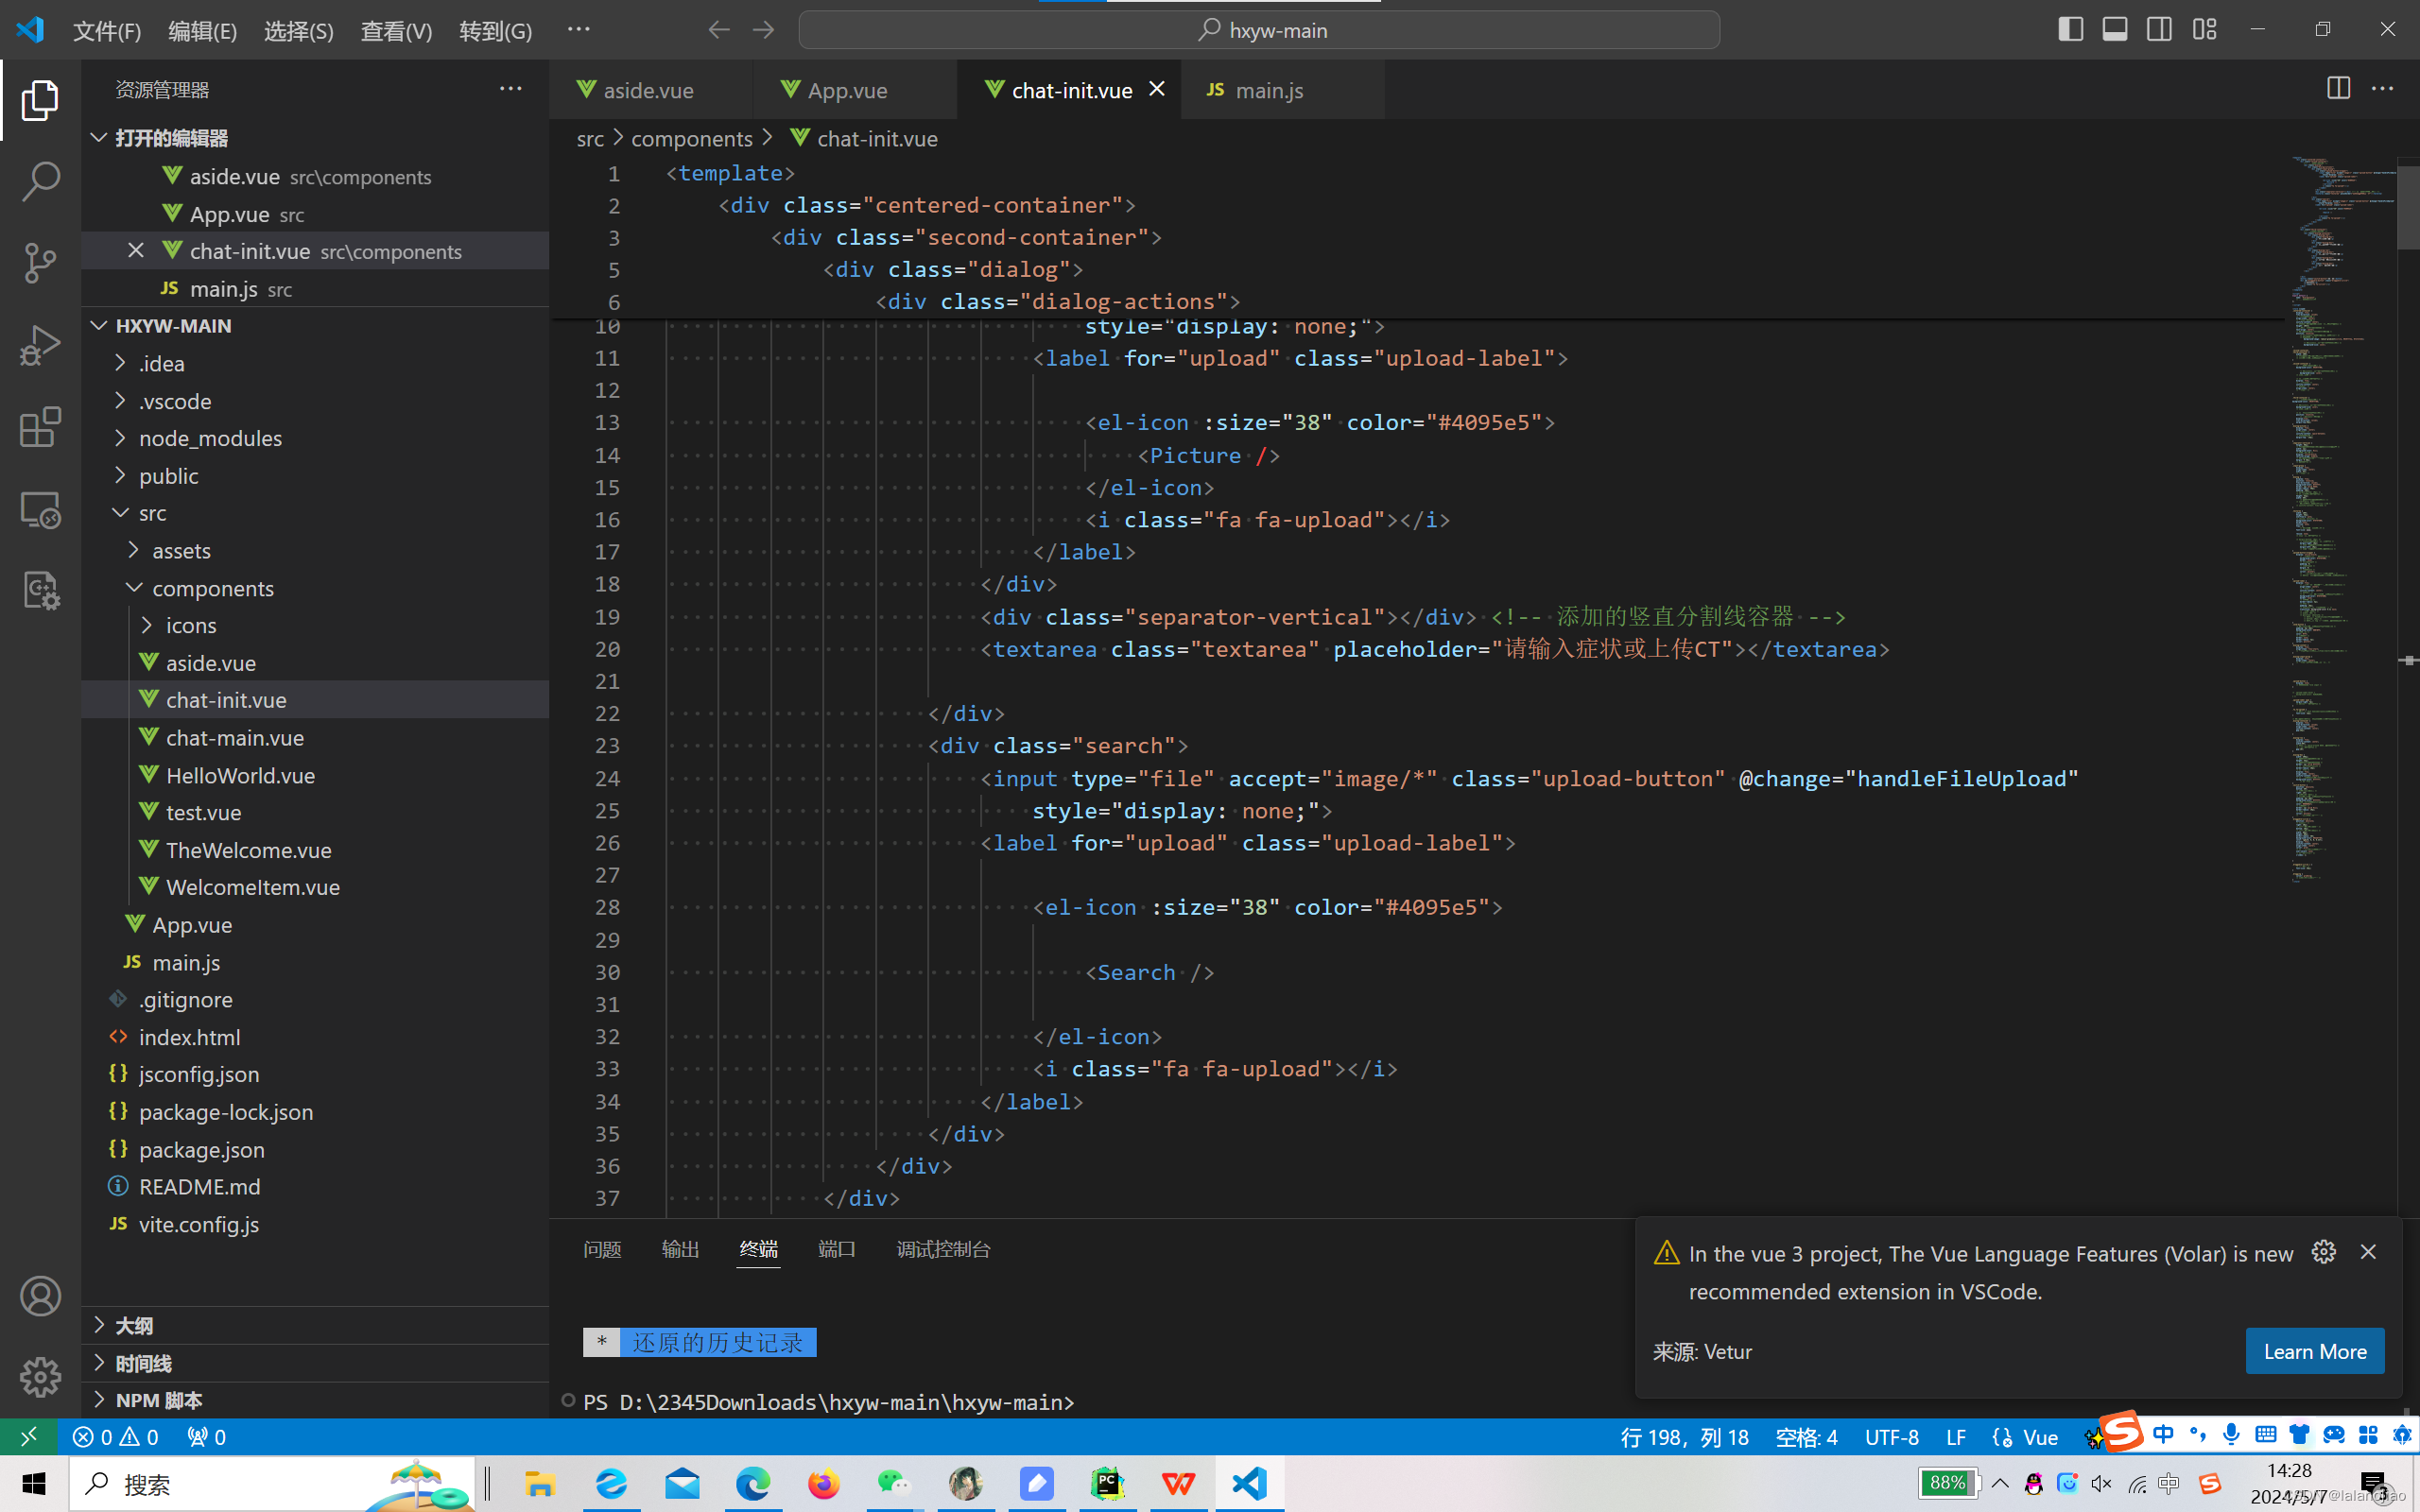Open the Selection (选择) menu

(x=298, y=31)
